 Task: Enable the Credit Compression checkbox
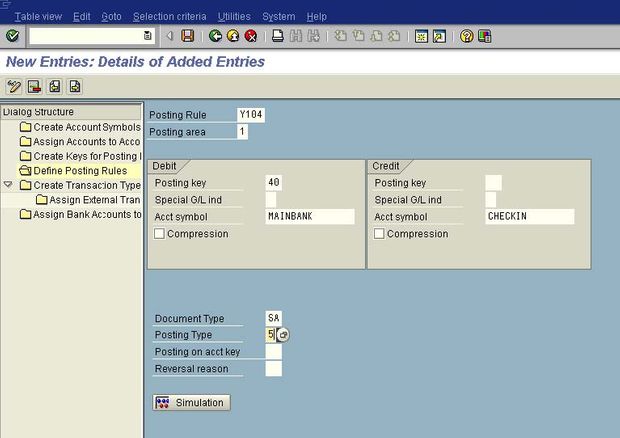tap(379, 233)
